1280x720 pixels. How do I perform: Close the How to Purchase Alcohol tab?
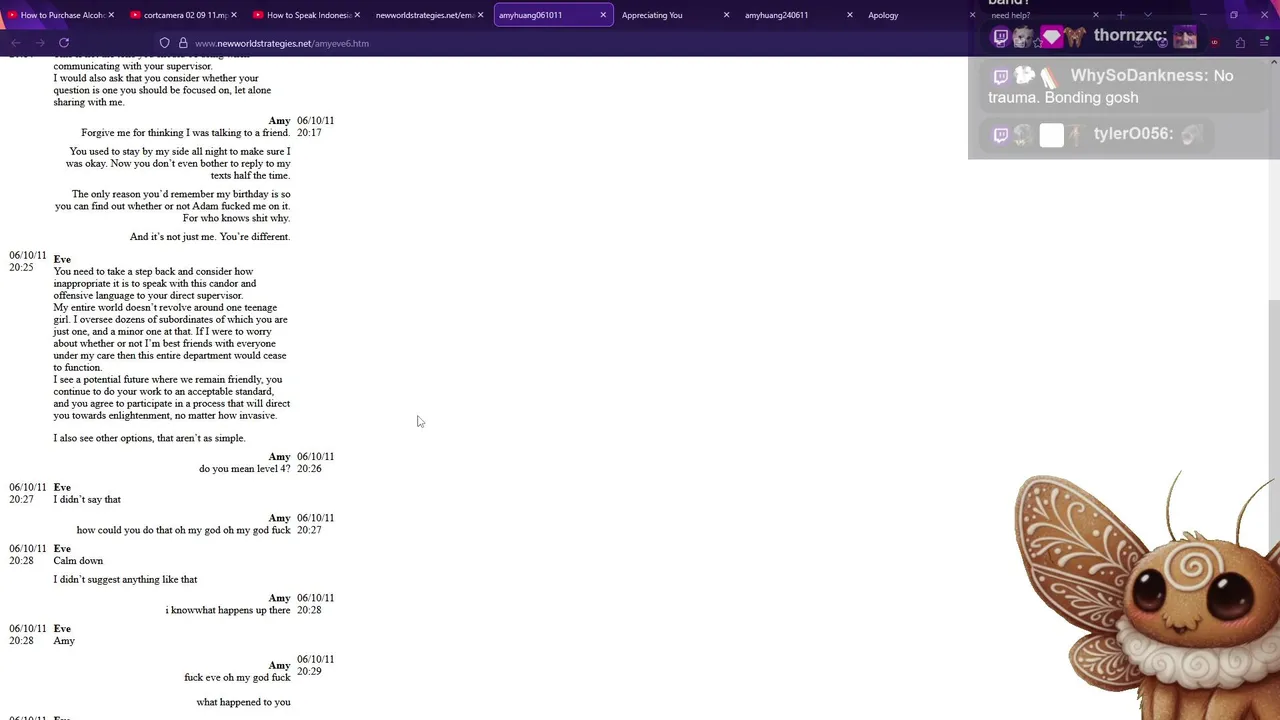[x=111, y=15]
